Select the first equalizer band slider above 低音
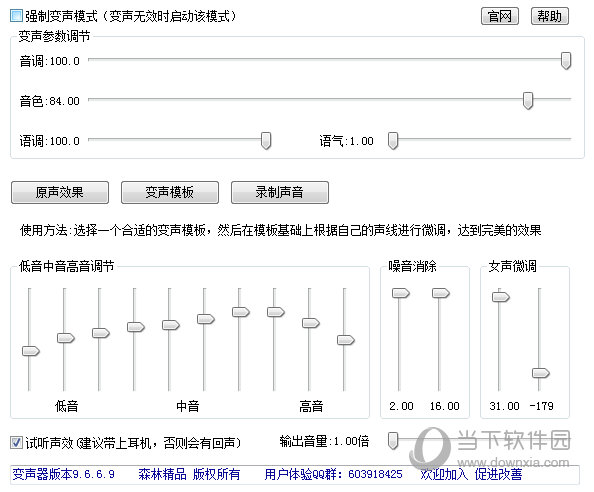 31,351
